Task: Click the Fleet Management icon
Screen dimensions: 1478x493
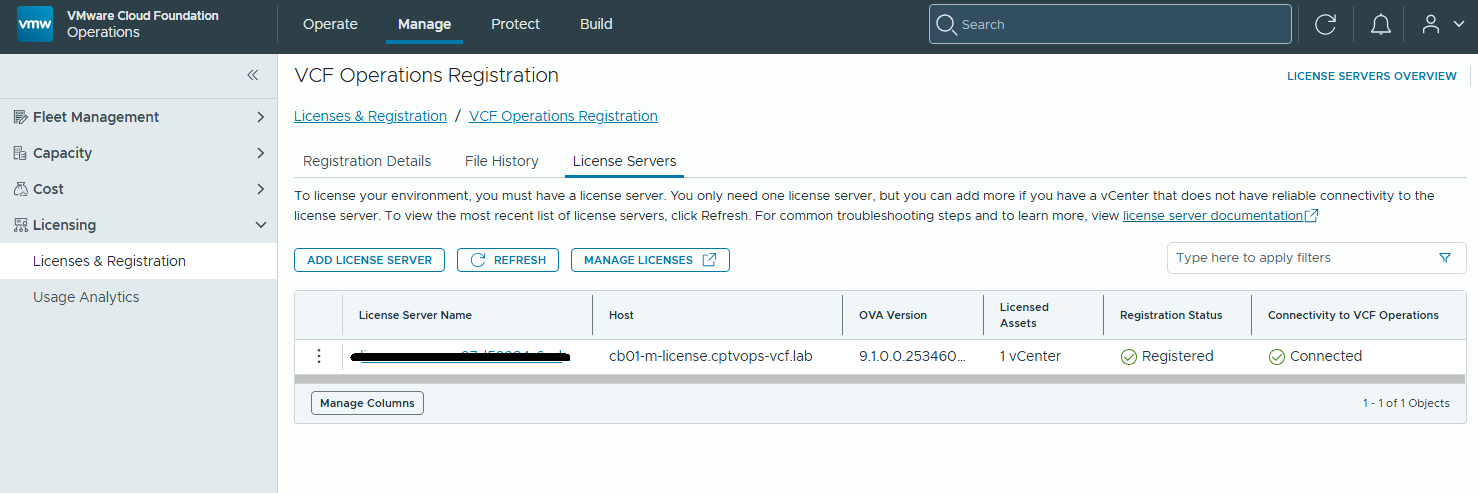Action: (x=20, y=117)
